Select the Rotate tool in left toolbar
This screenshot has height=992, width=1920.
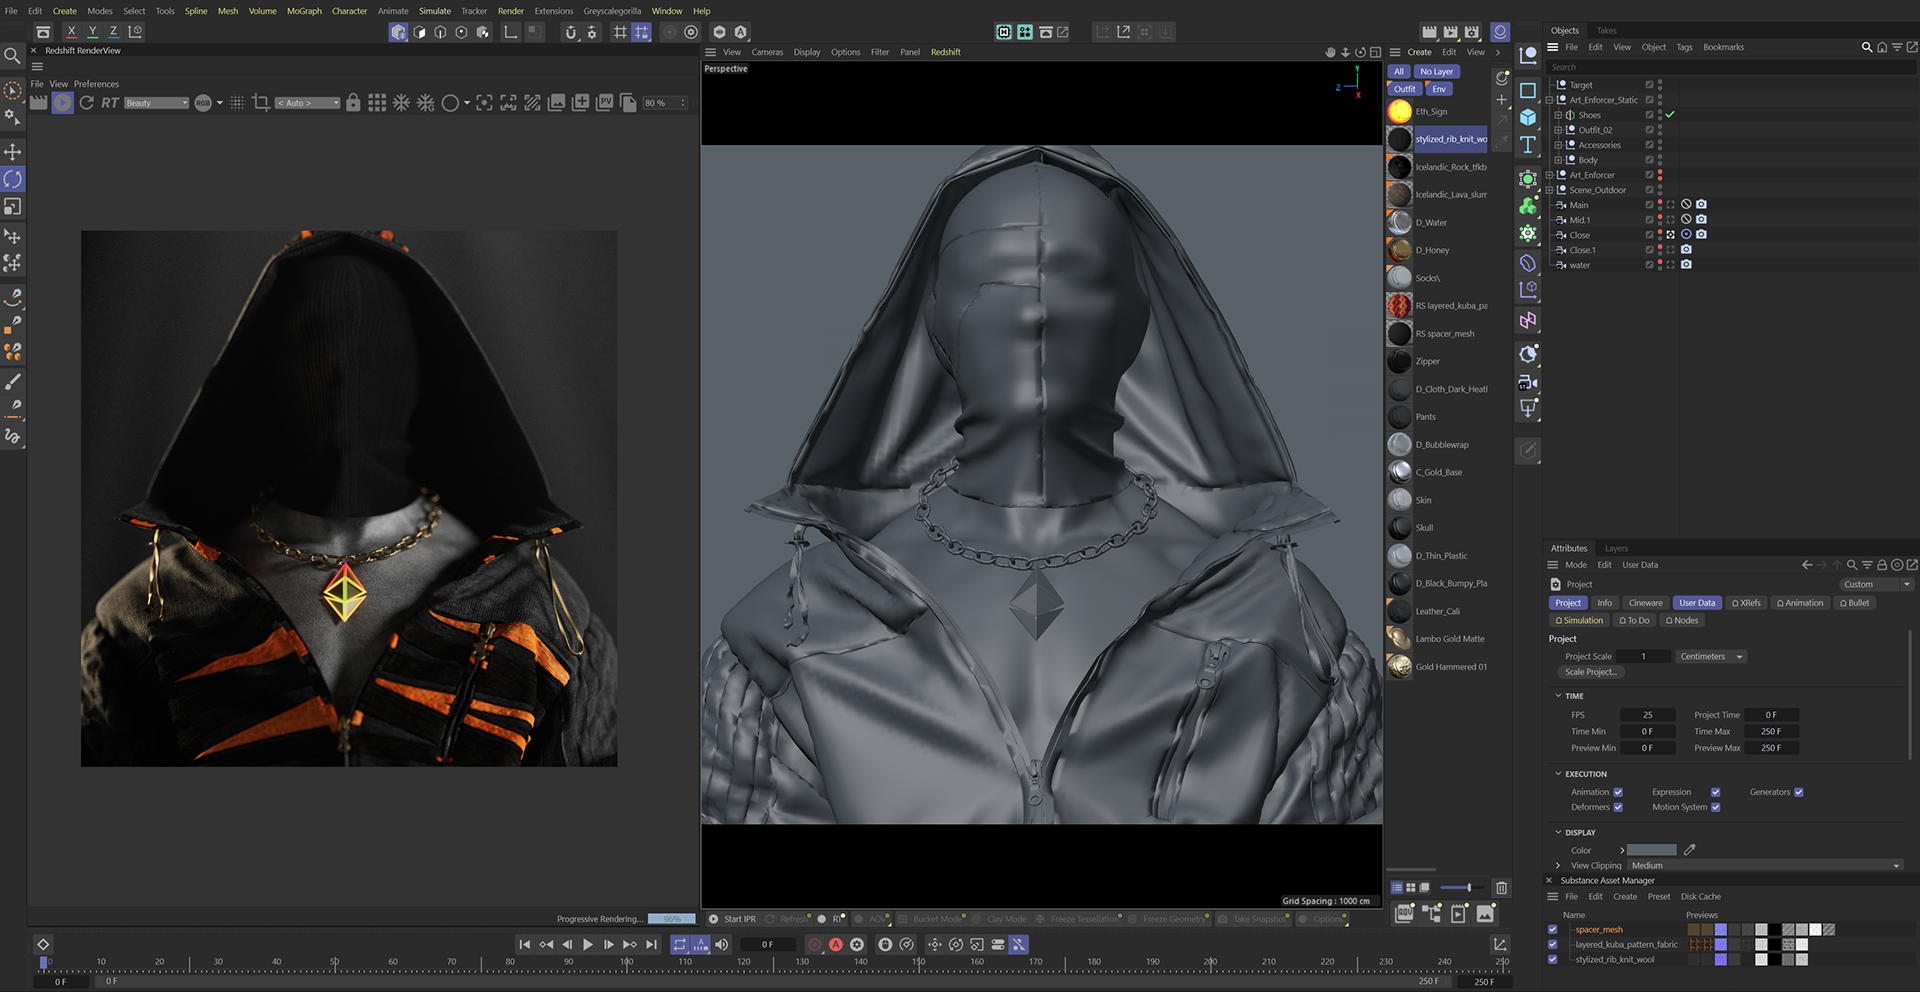(13, 179)
